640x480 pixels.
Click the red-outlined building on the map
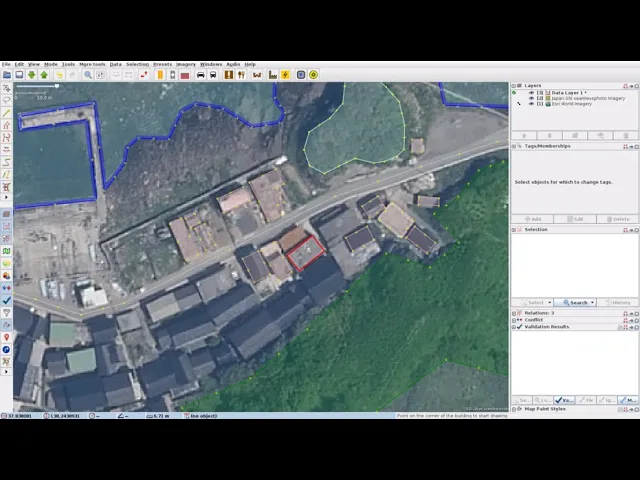[x=306, y=253]
